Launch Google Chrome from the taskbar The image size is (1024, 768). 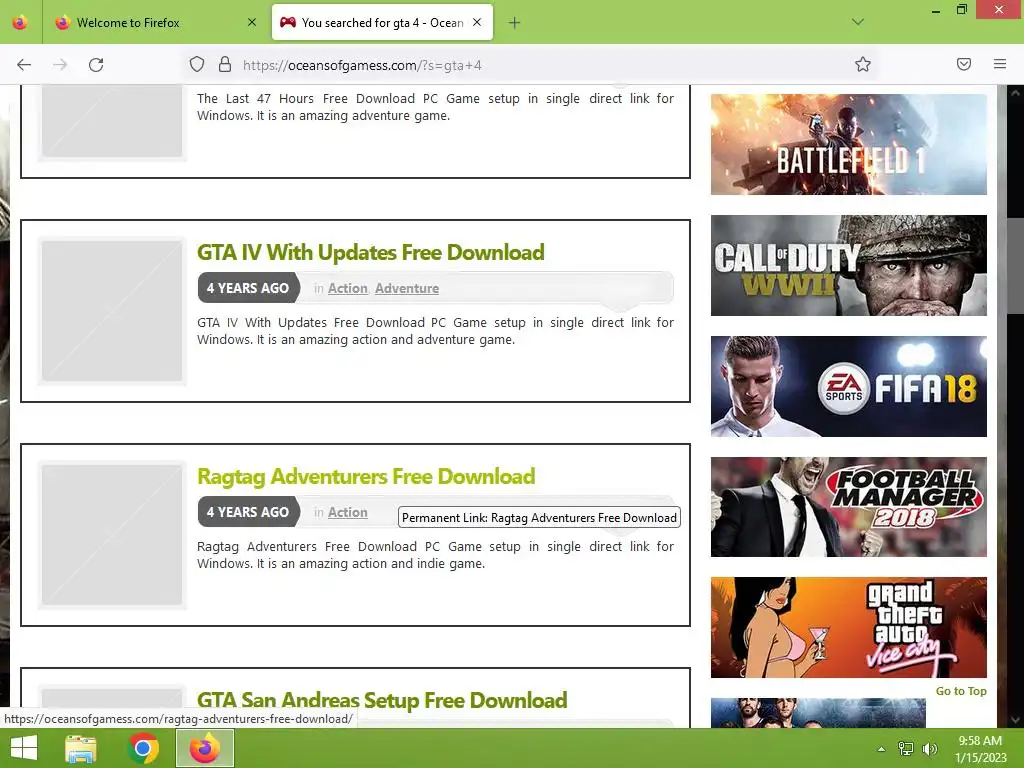tap(143, 748)
